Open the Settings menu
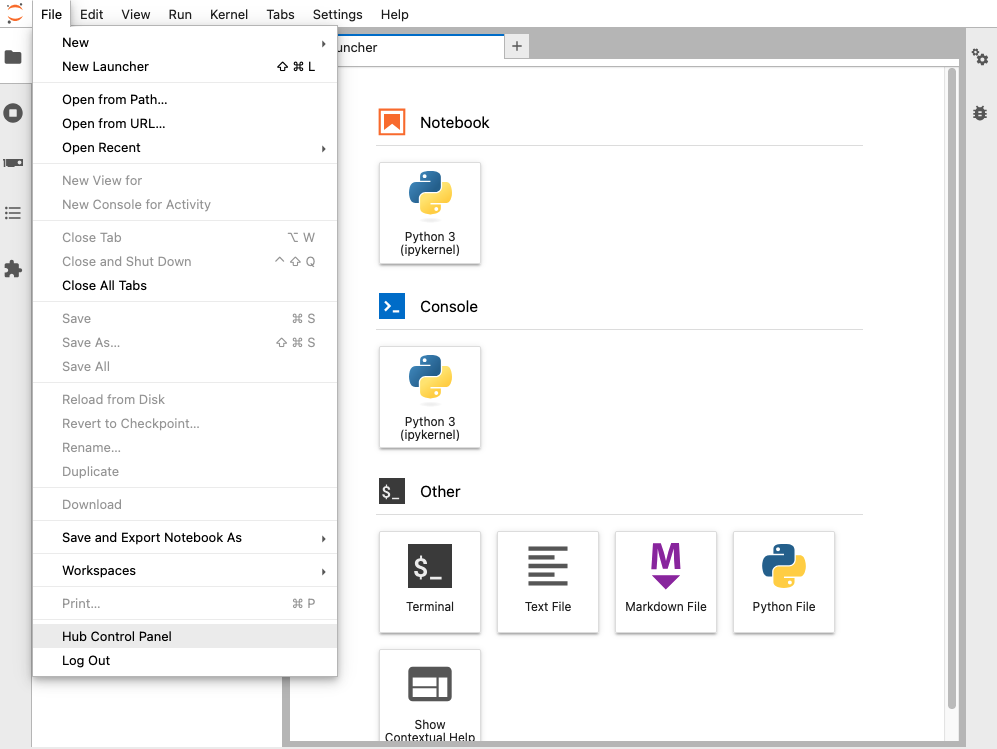Image resolution: width=997 pixels, height=749 pixels. click(x=337, y=14)
